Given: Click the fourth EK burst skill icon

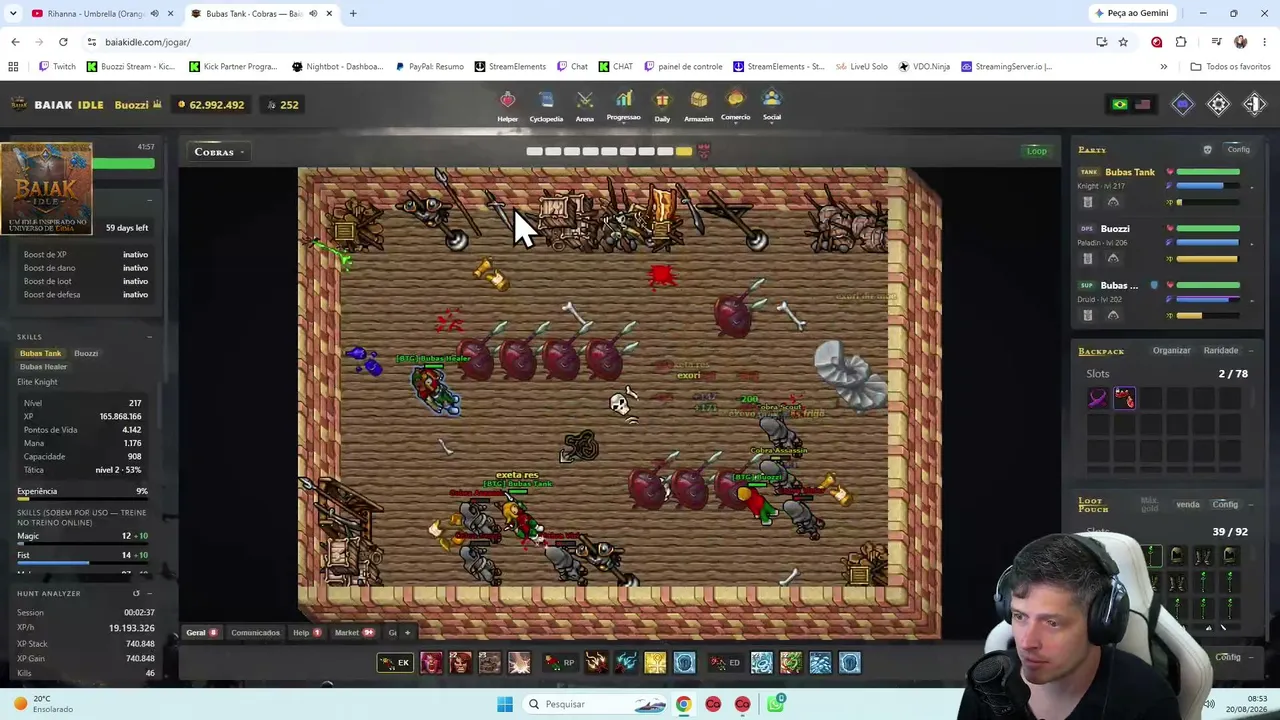Looking at the screenshot, I should [x=519, y=662].
